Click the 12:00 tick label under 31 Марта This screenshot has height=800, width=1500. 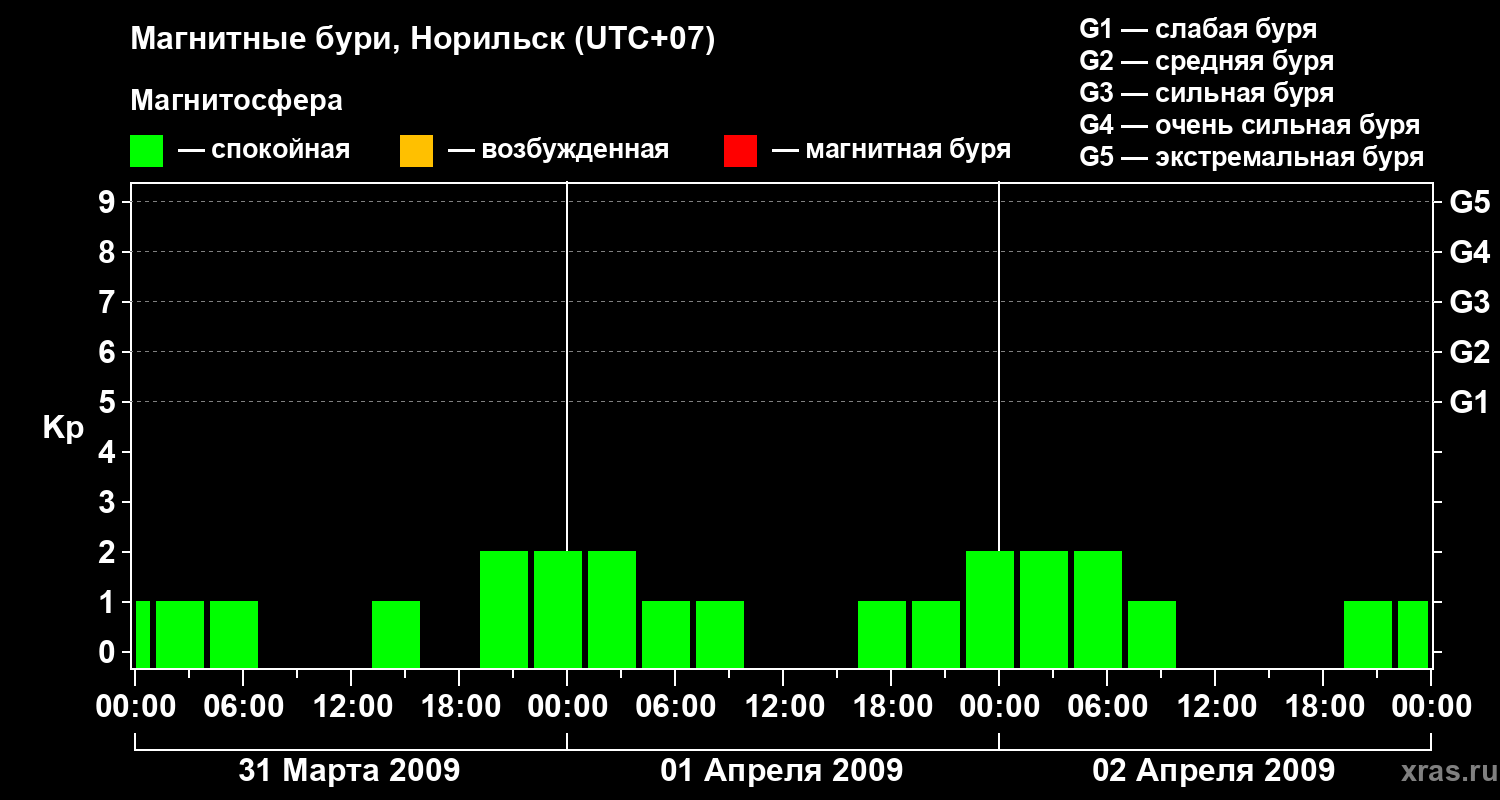tap(351, 706)
